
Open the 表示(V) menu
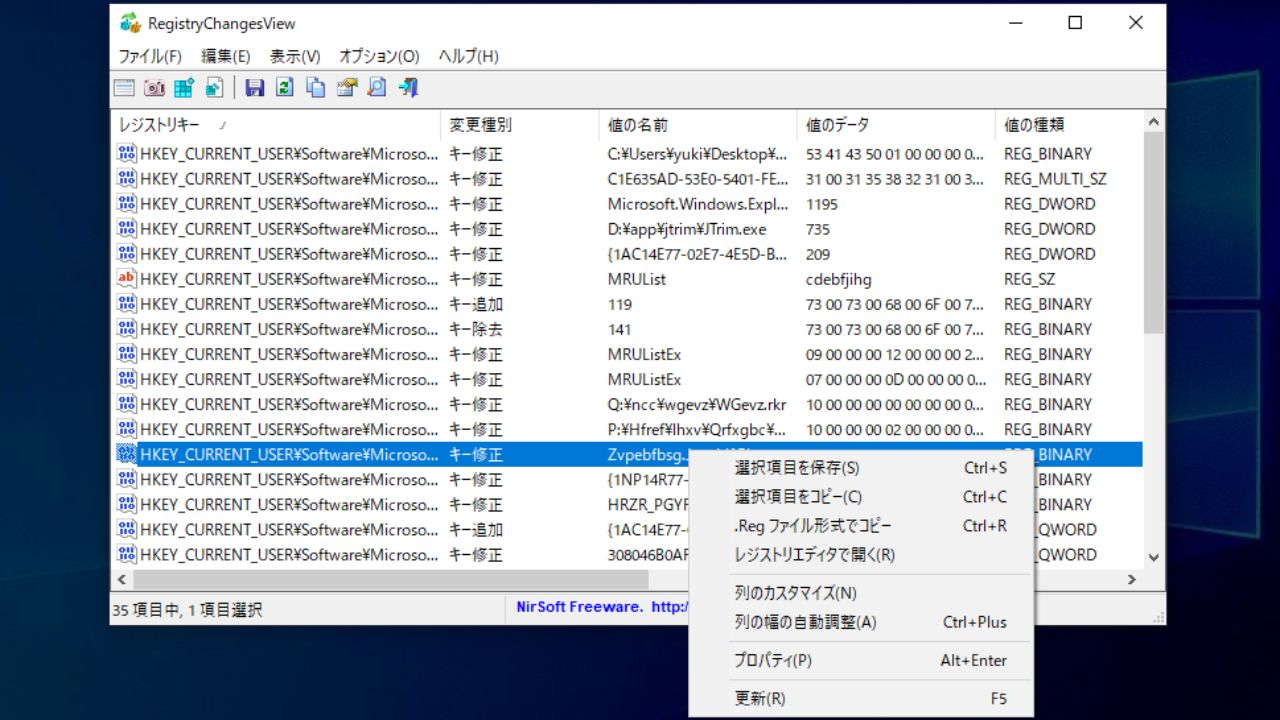coord(295,56)
